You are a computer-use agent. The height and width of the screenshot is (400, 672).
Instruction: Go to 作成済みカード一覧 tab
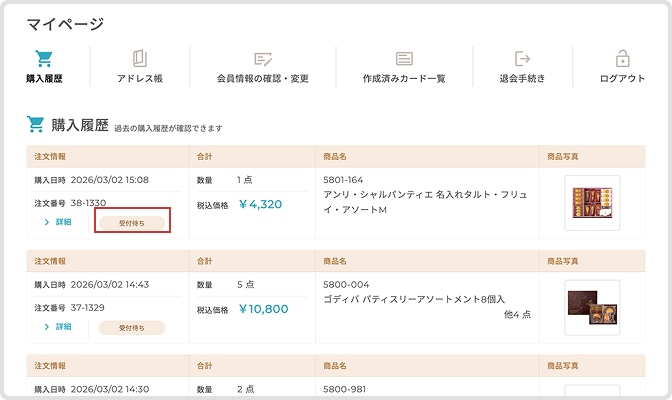(x=404, y=78)
